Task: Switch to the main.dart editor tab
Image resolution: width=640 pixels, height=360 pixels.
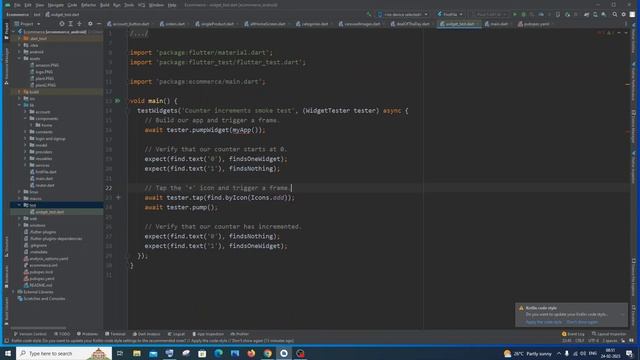Action: point(498,24)
